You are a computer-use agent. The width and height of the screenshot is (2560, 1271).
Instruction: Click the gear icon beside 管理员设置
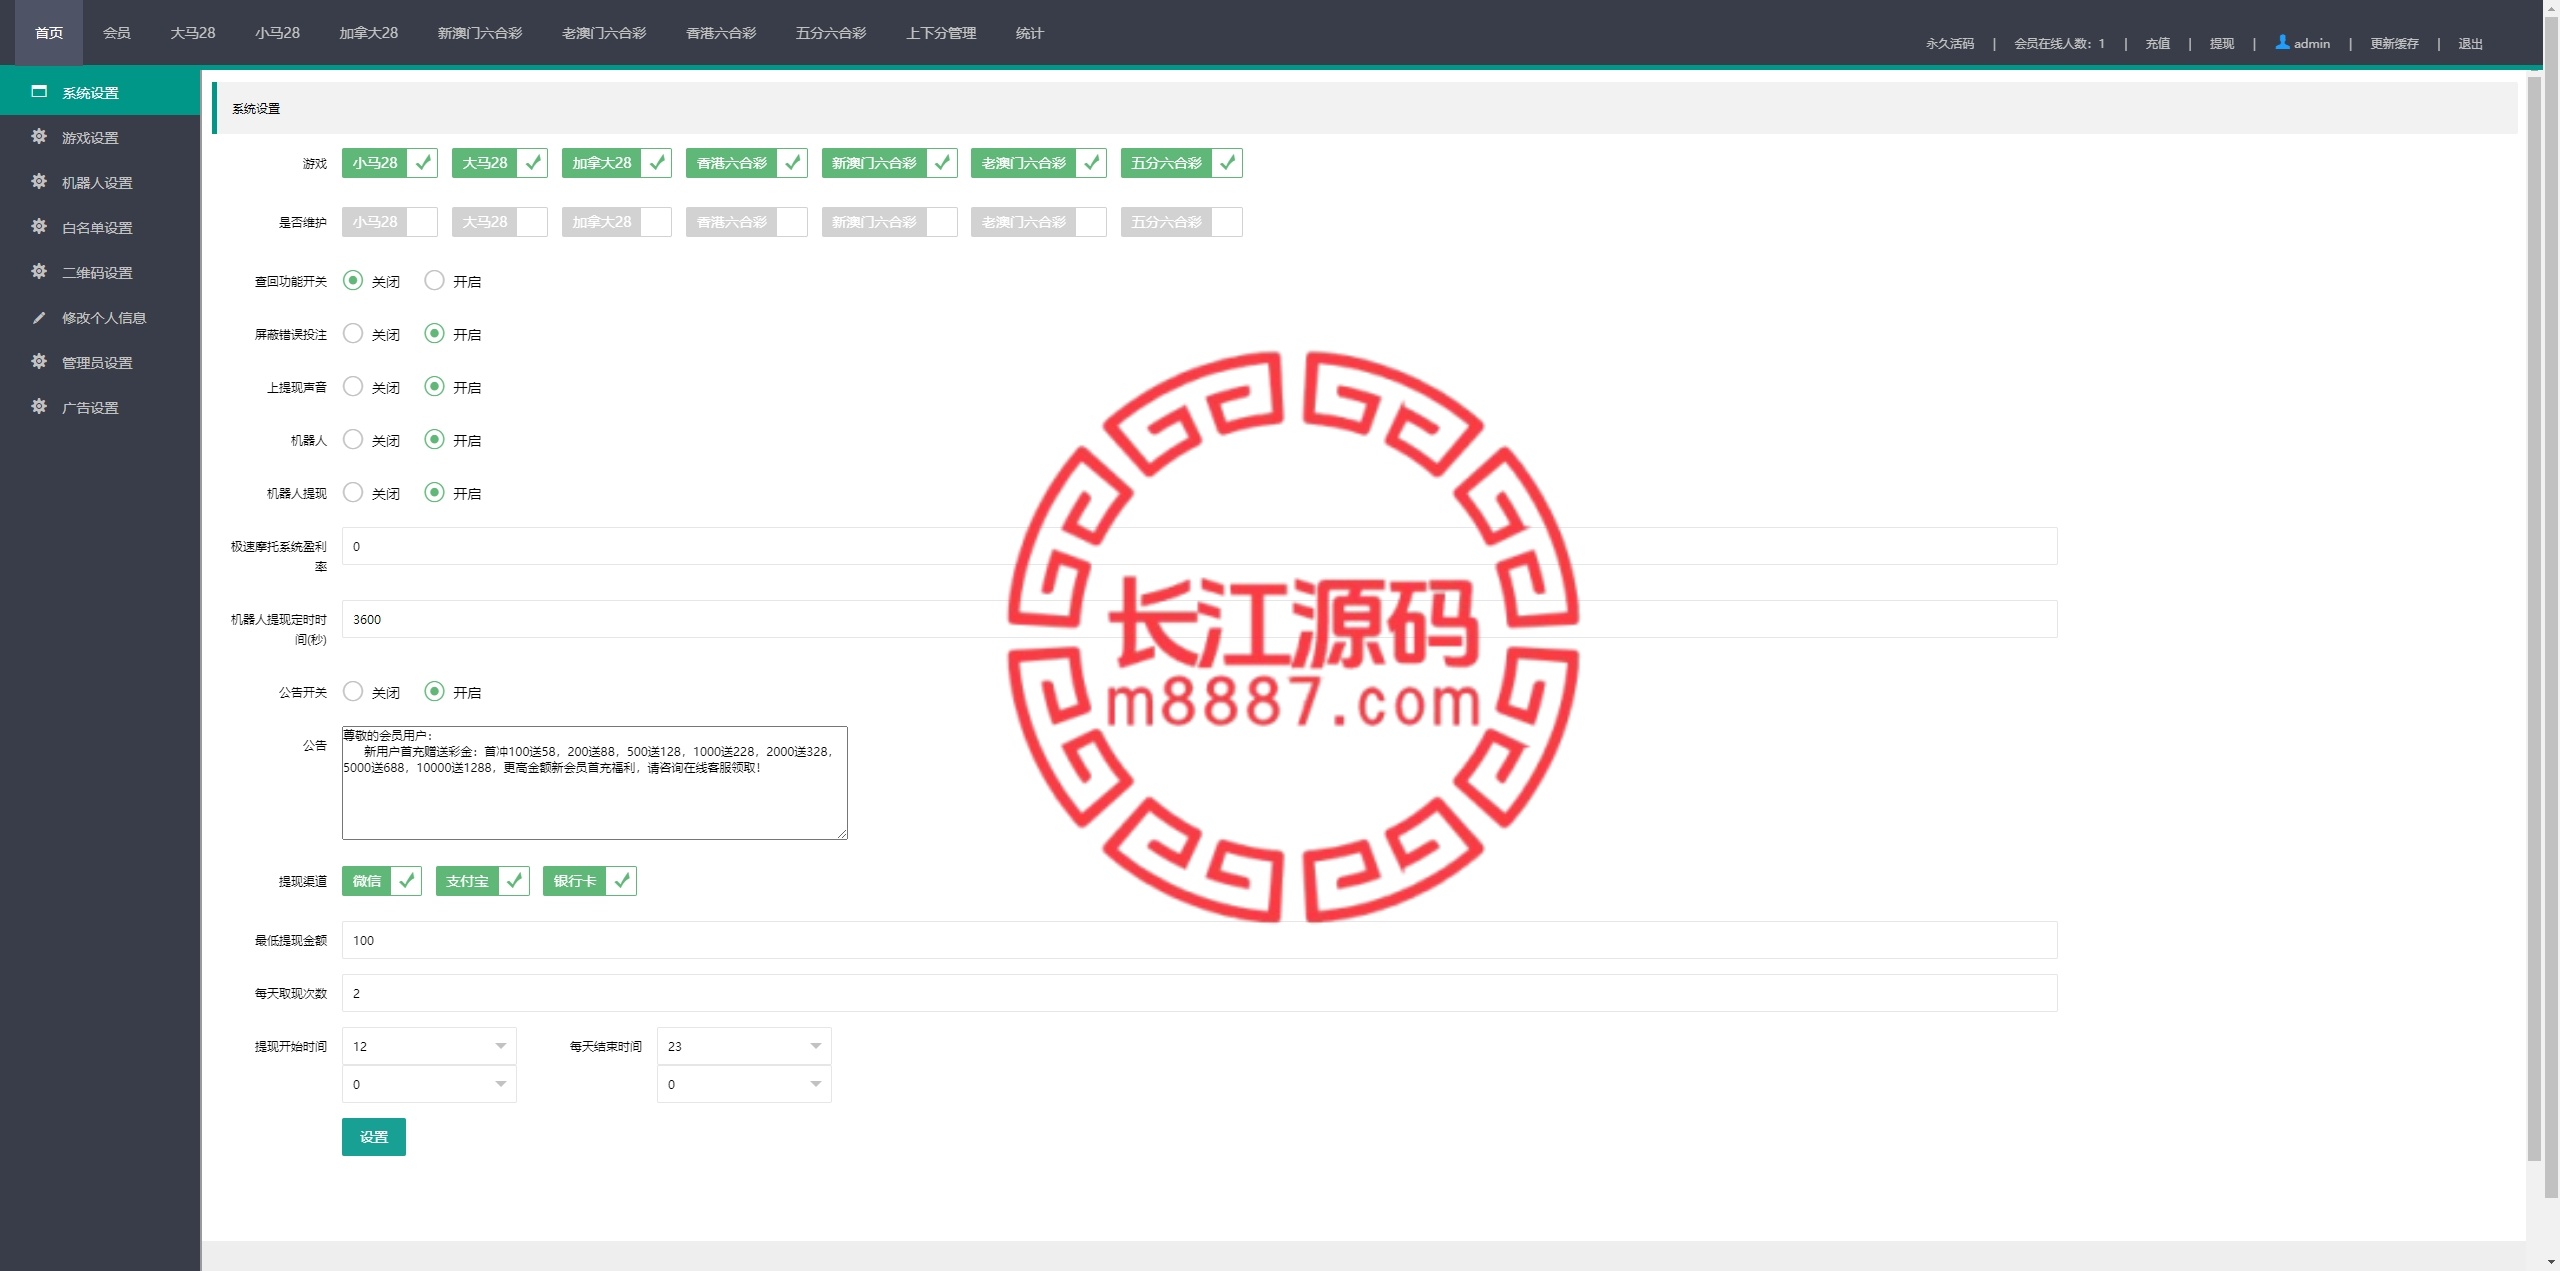[x=39, y=362]
